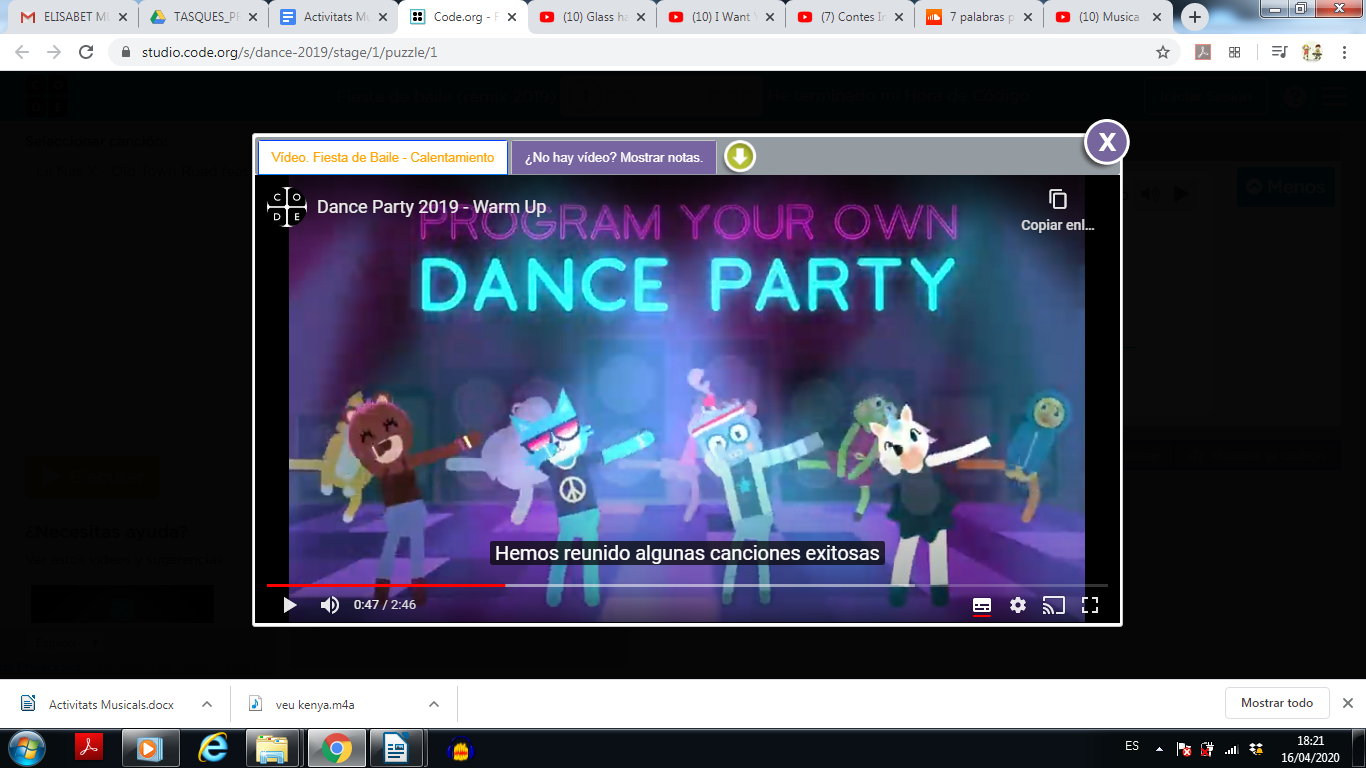Open Adobe Reader from taskbar
The height and width of the screenshot is (768, 1366).
point(89,748)
